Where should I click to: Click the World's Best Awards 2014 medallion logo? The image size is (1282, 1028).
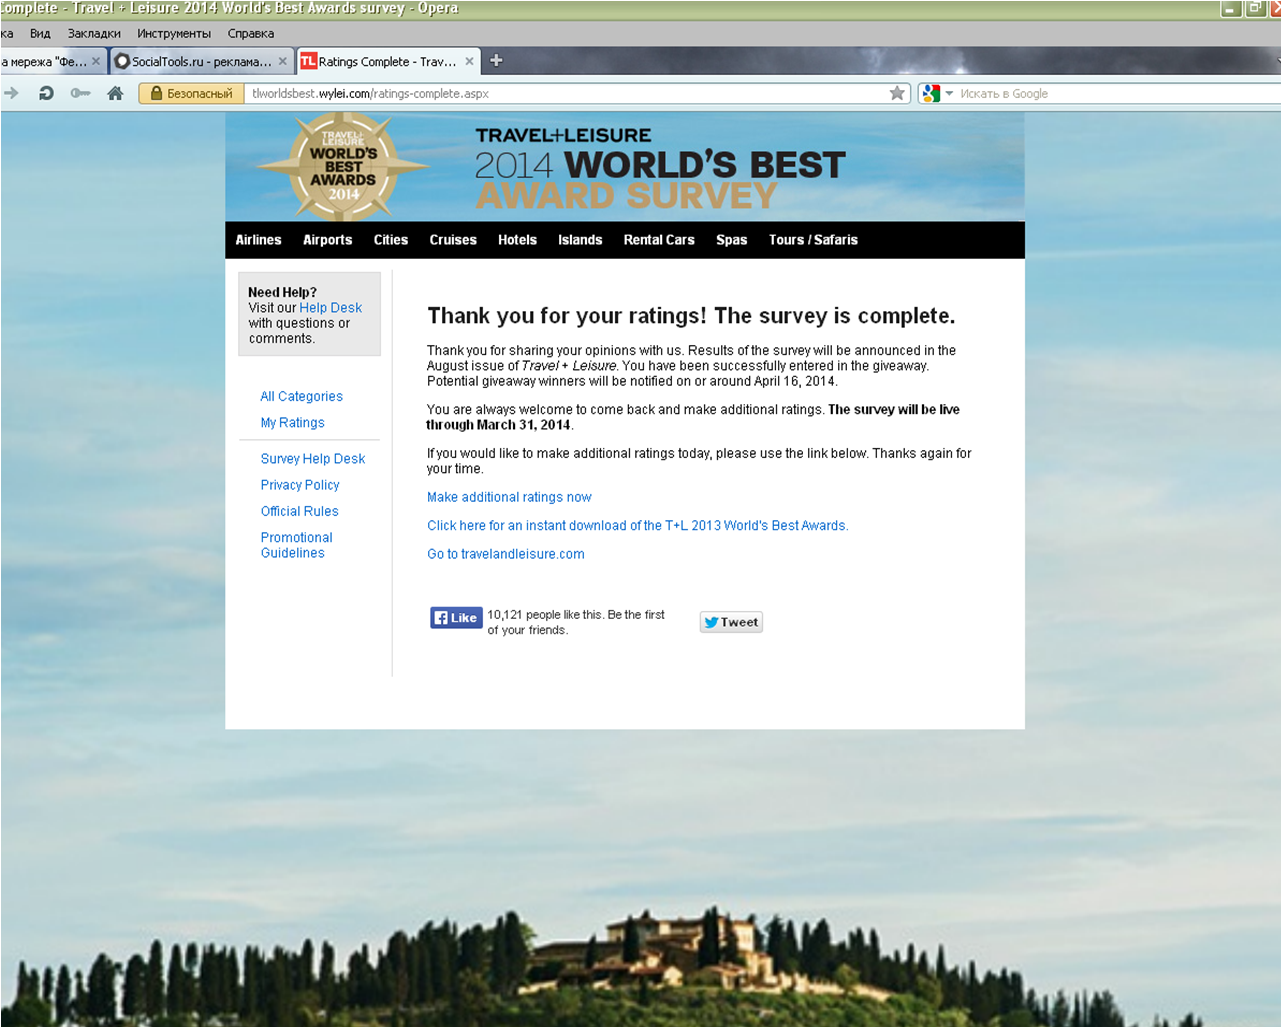click(343, 166)
